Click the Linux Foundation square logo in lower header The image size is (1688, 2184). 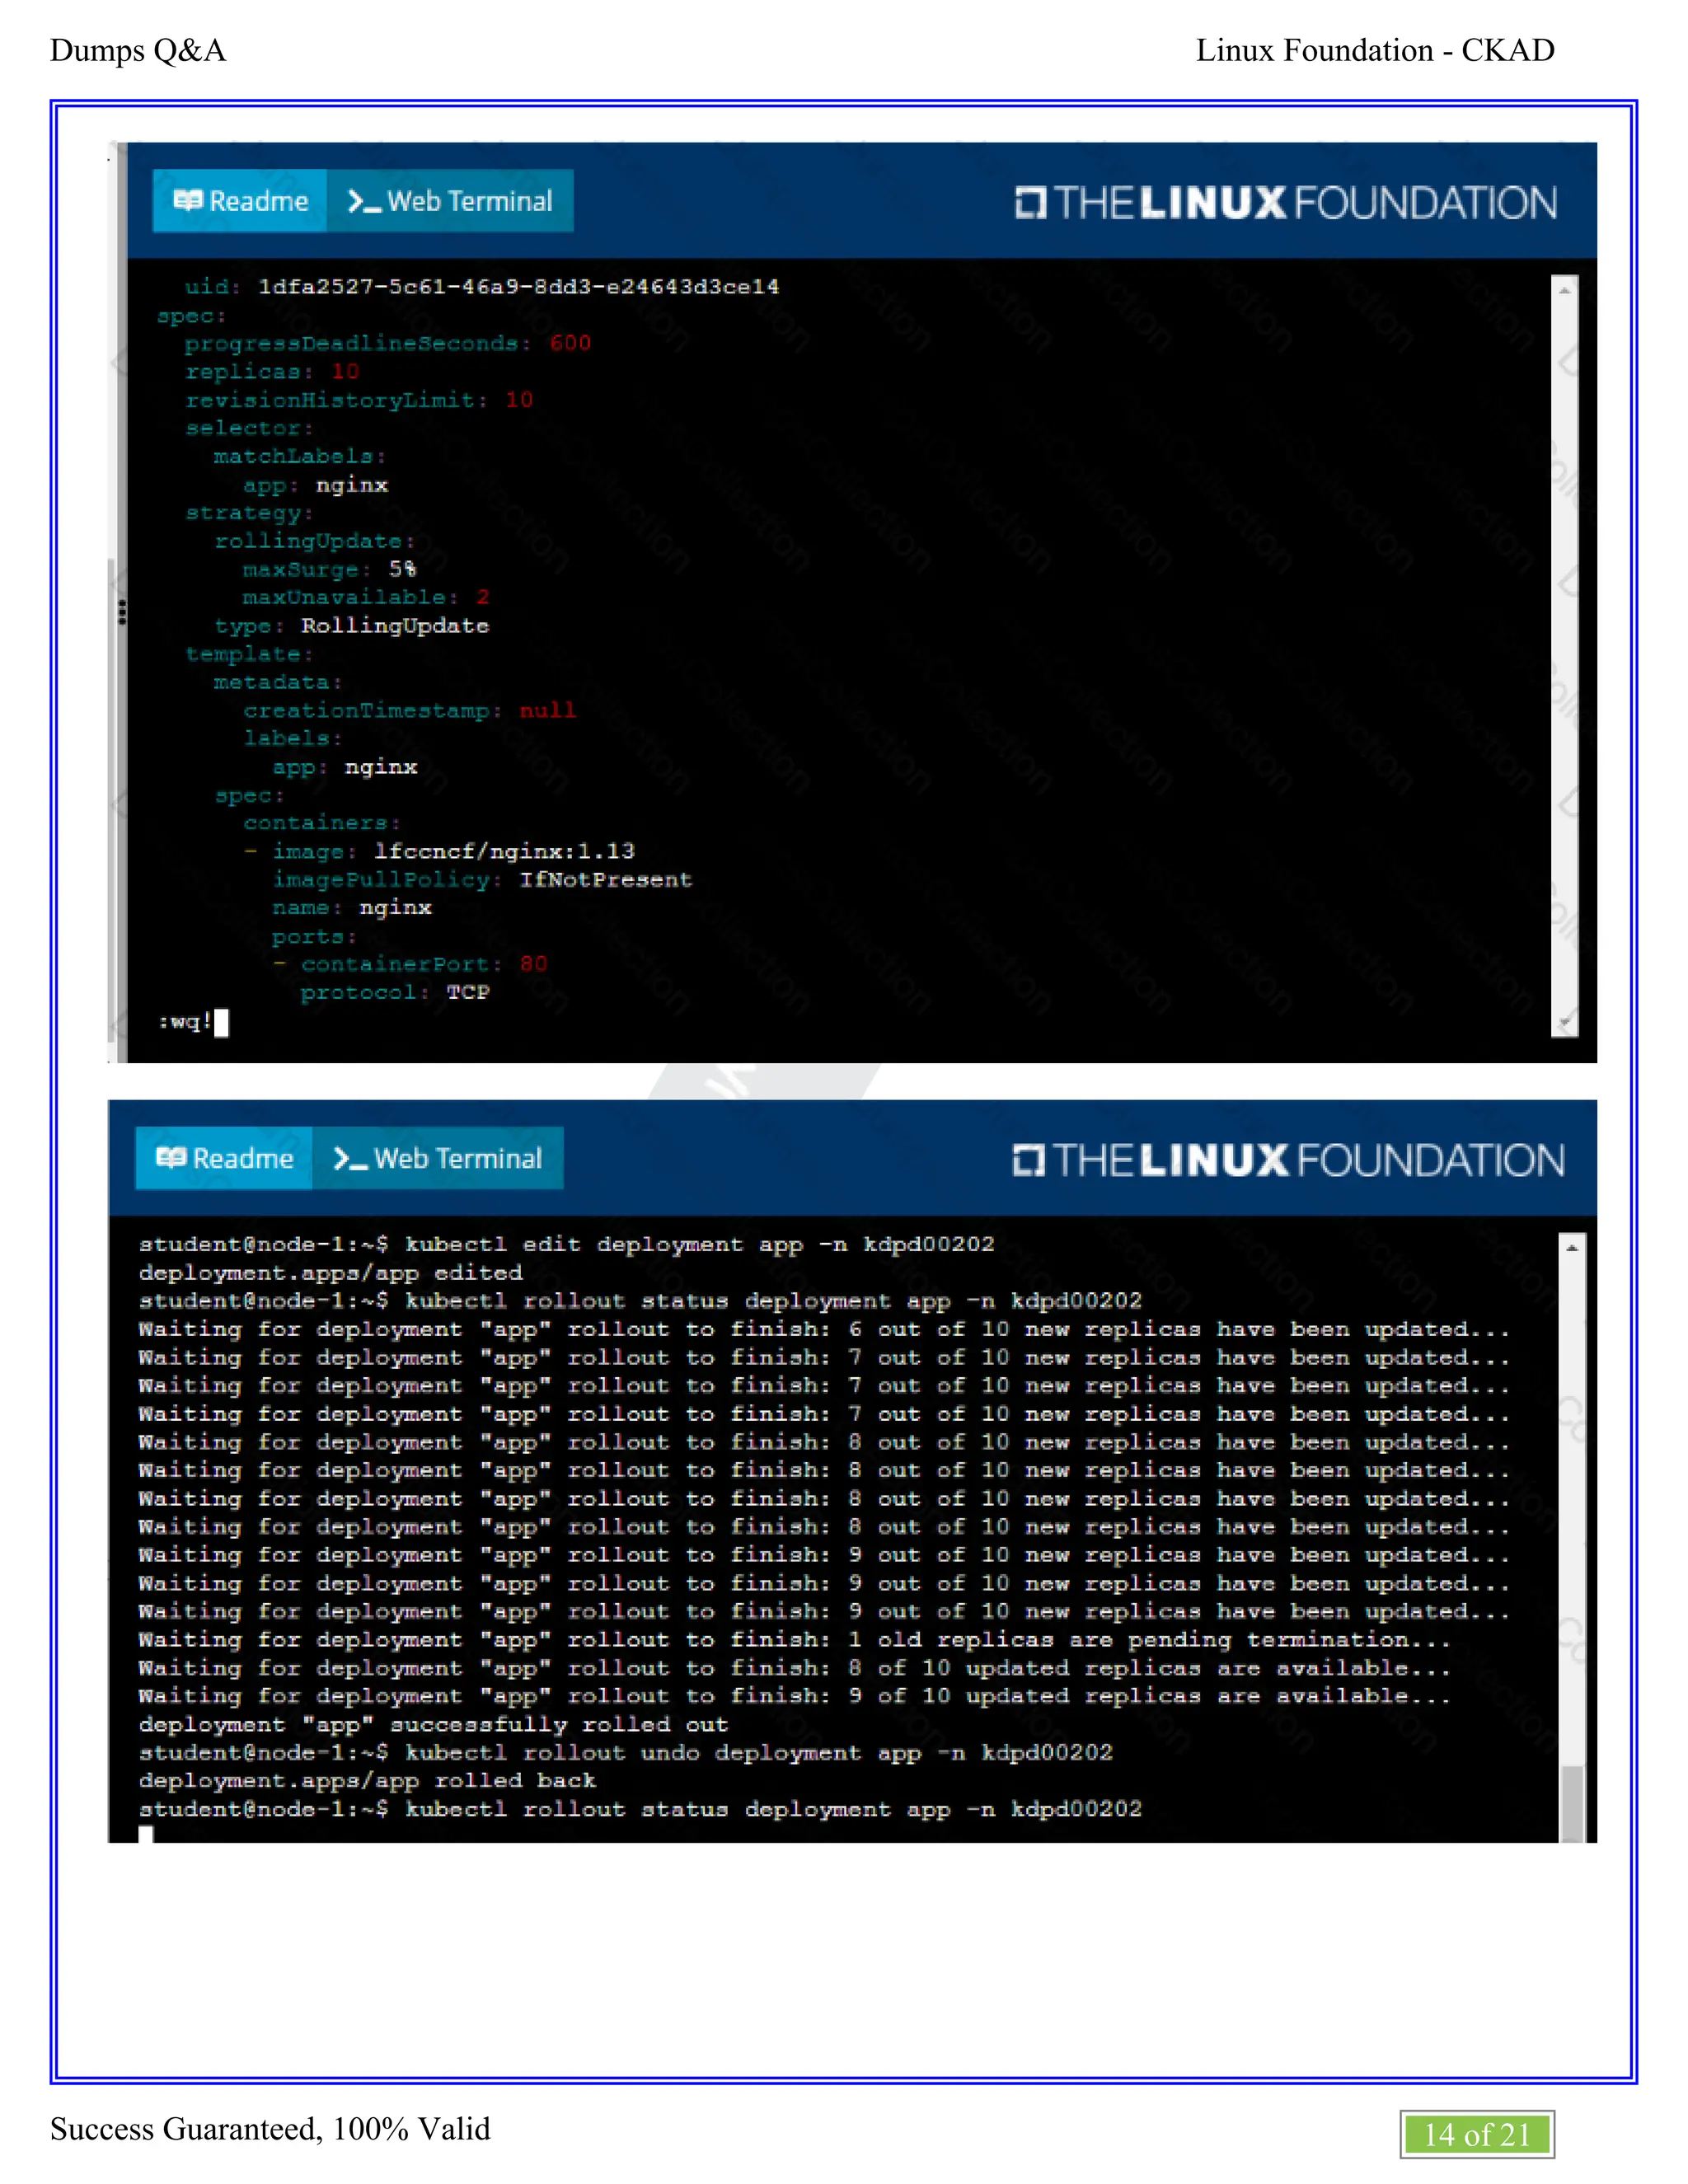[1027, 1160]
